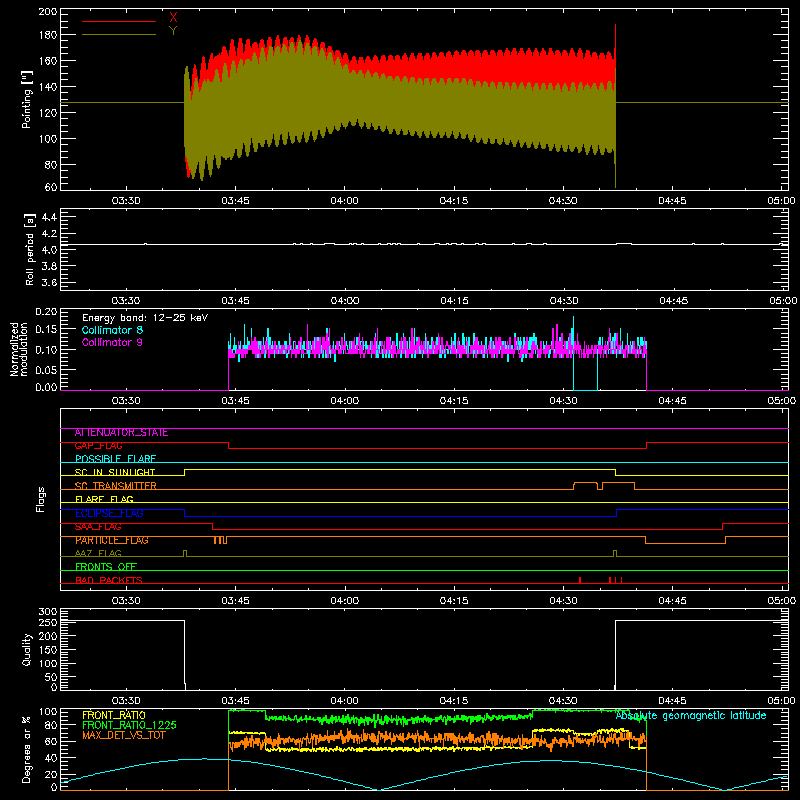The width and height of the screenshot is (800, 800).
Task: Click the ECLIPSE_FLAG label
Action: click(x=109, y=513)
